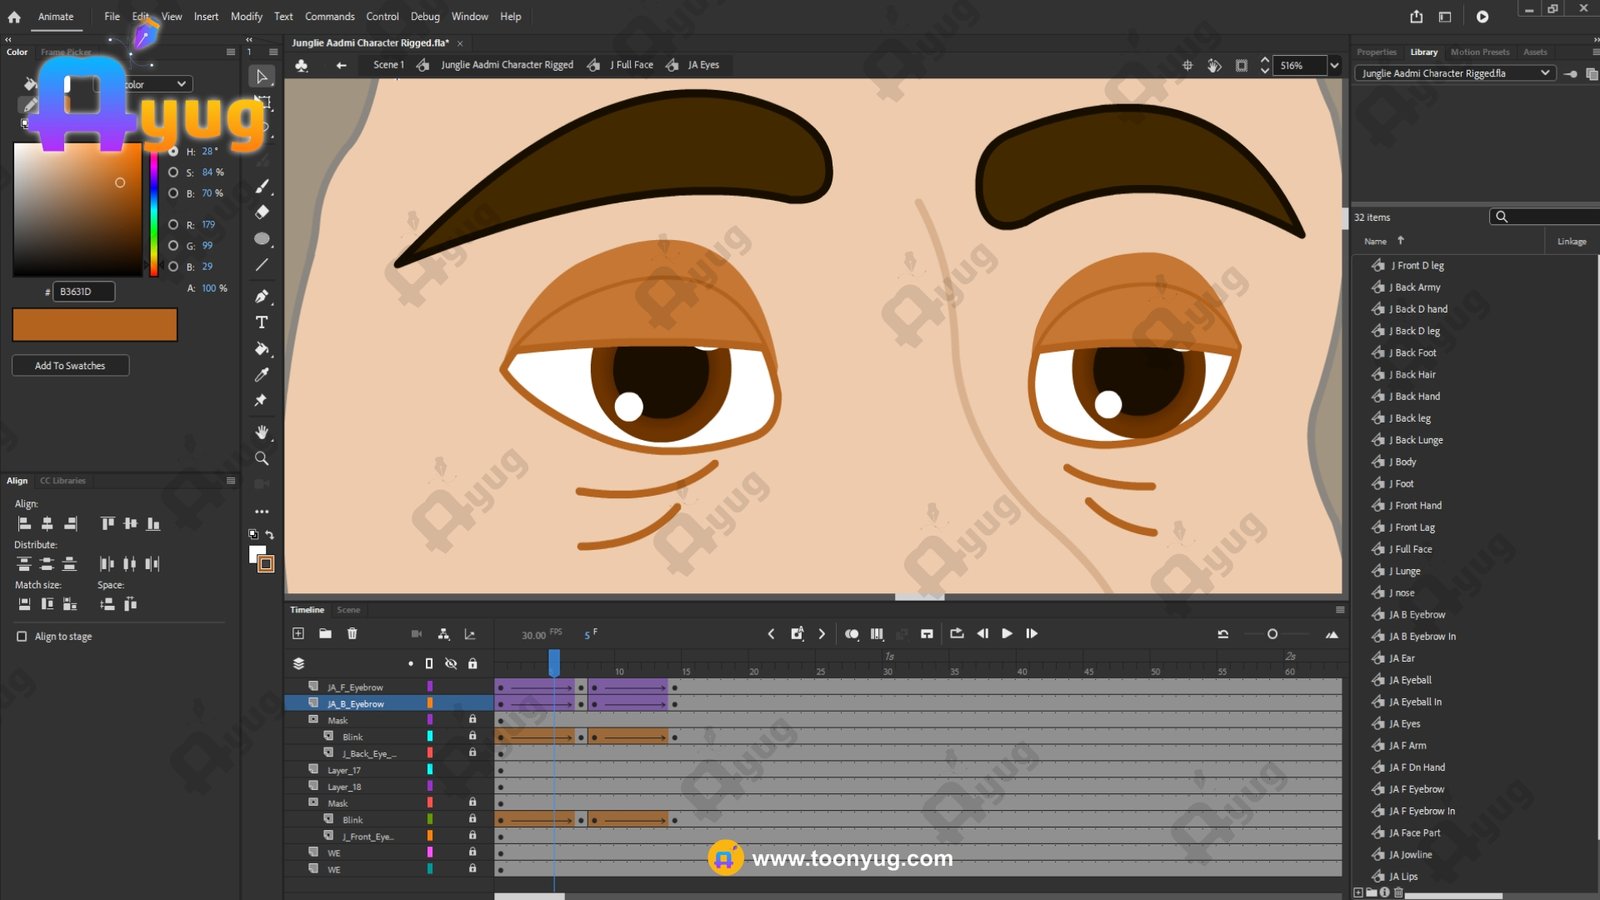
Task: Open the Modify menu
Action: click(x=246, y=17)
